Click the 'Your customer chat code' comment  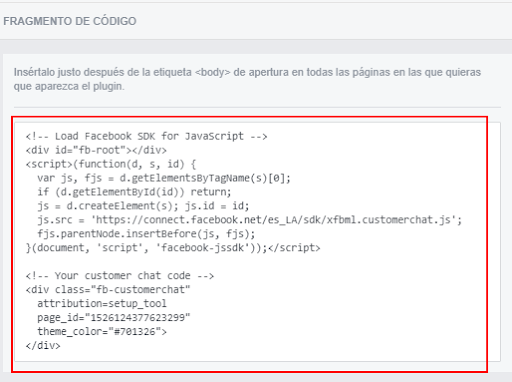[x=120, y=276]
